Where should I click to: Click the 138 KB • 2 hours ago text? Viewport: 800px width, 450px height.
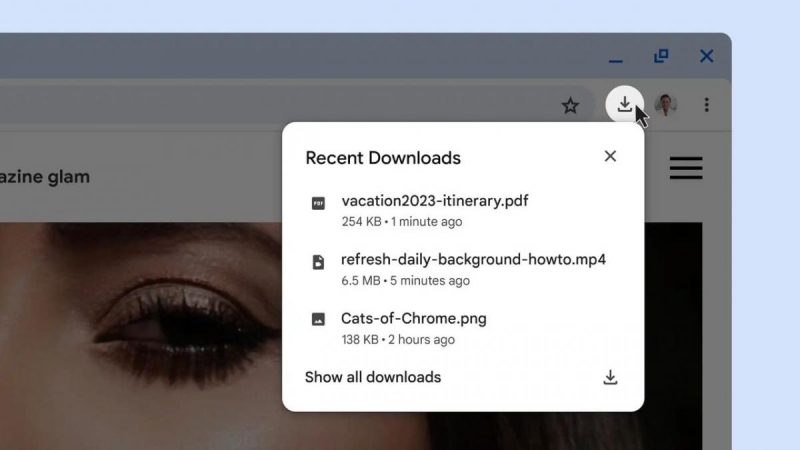point(398,340)
